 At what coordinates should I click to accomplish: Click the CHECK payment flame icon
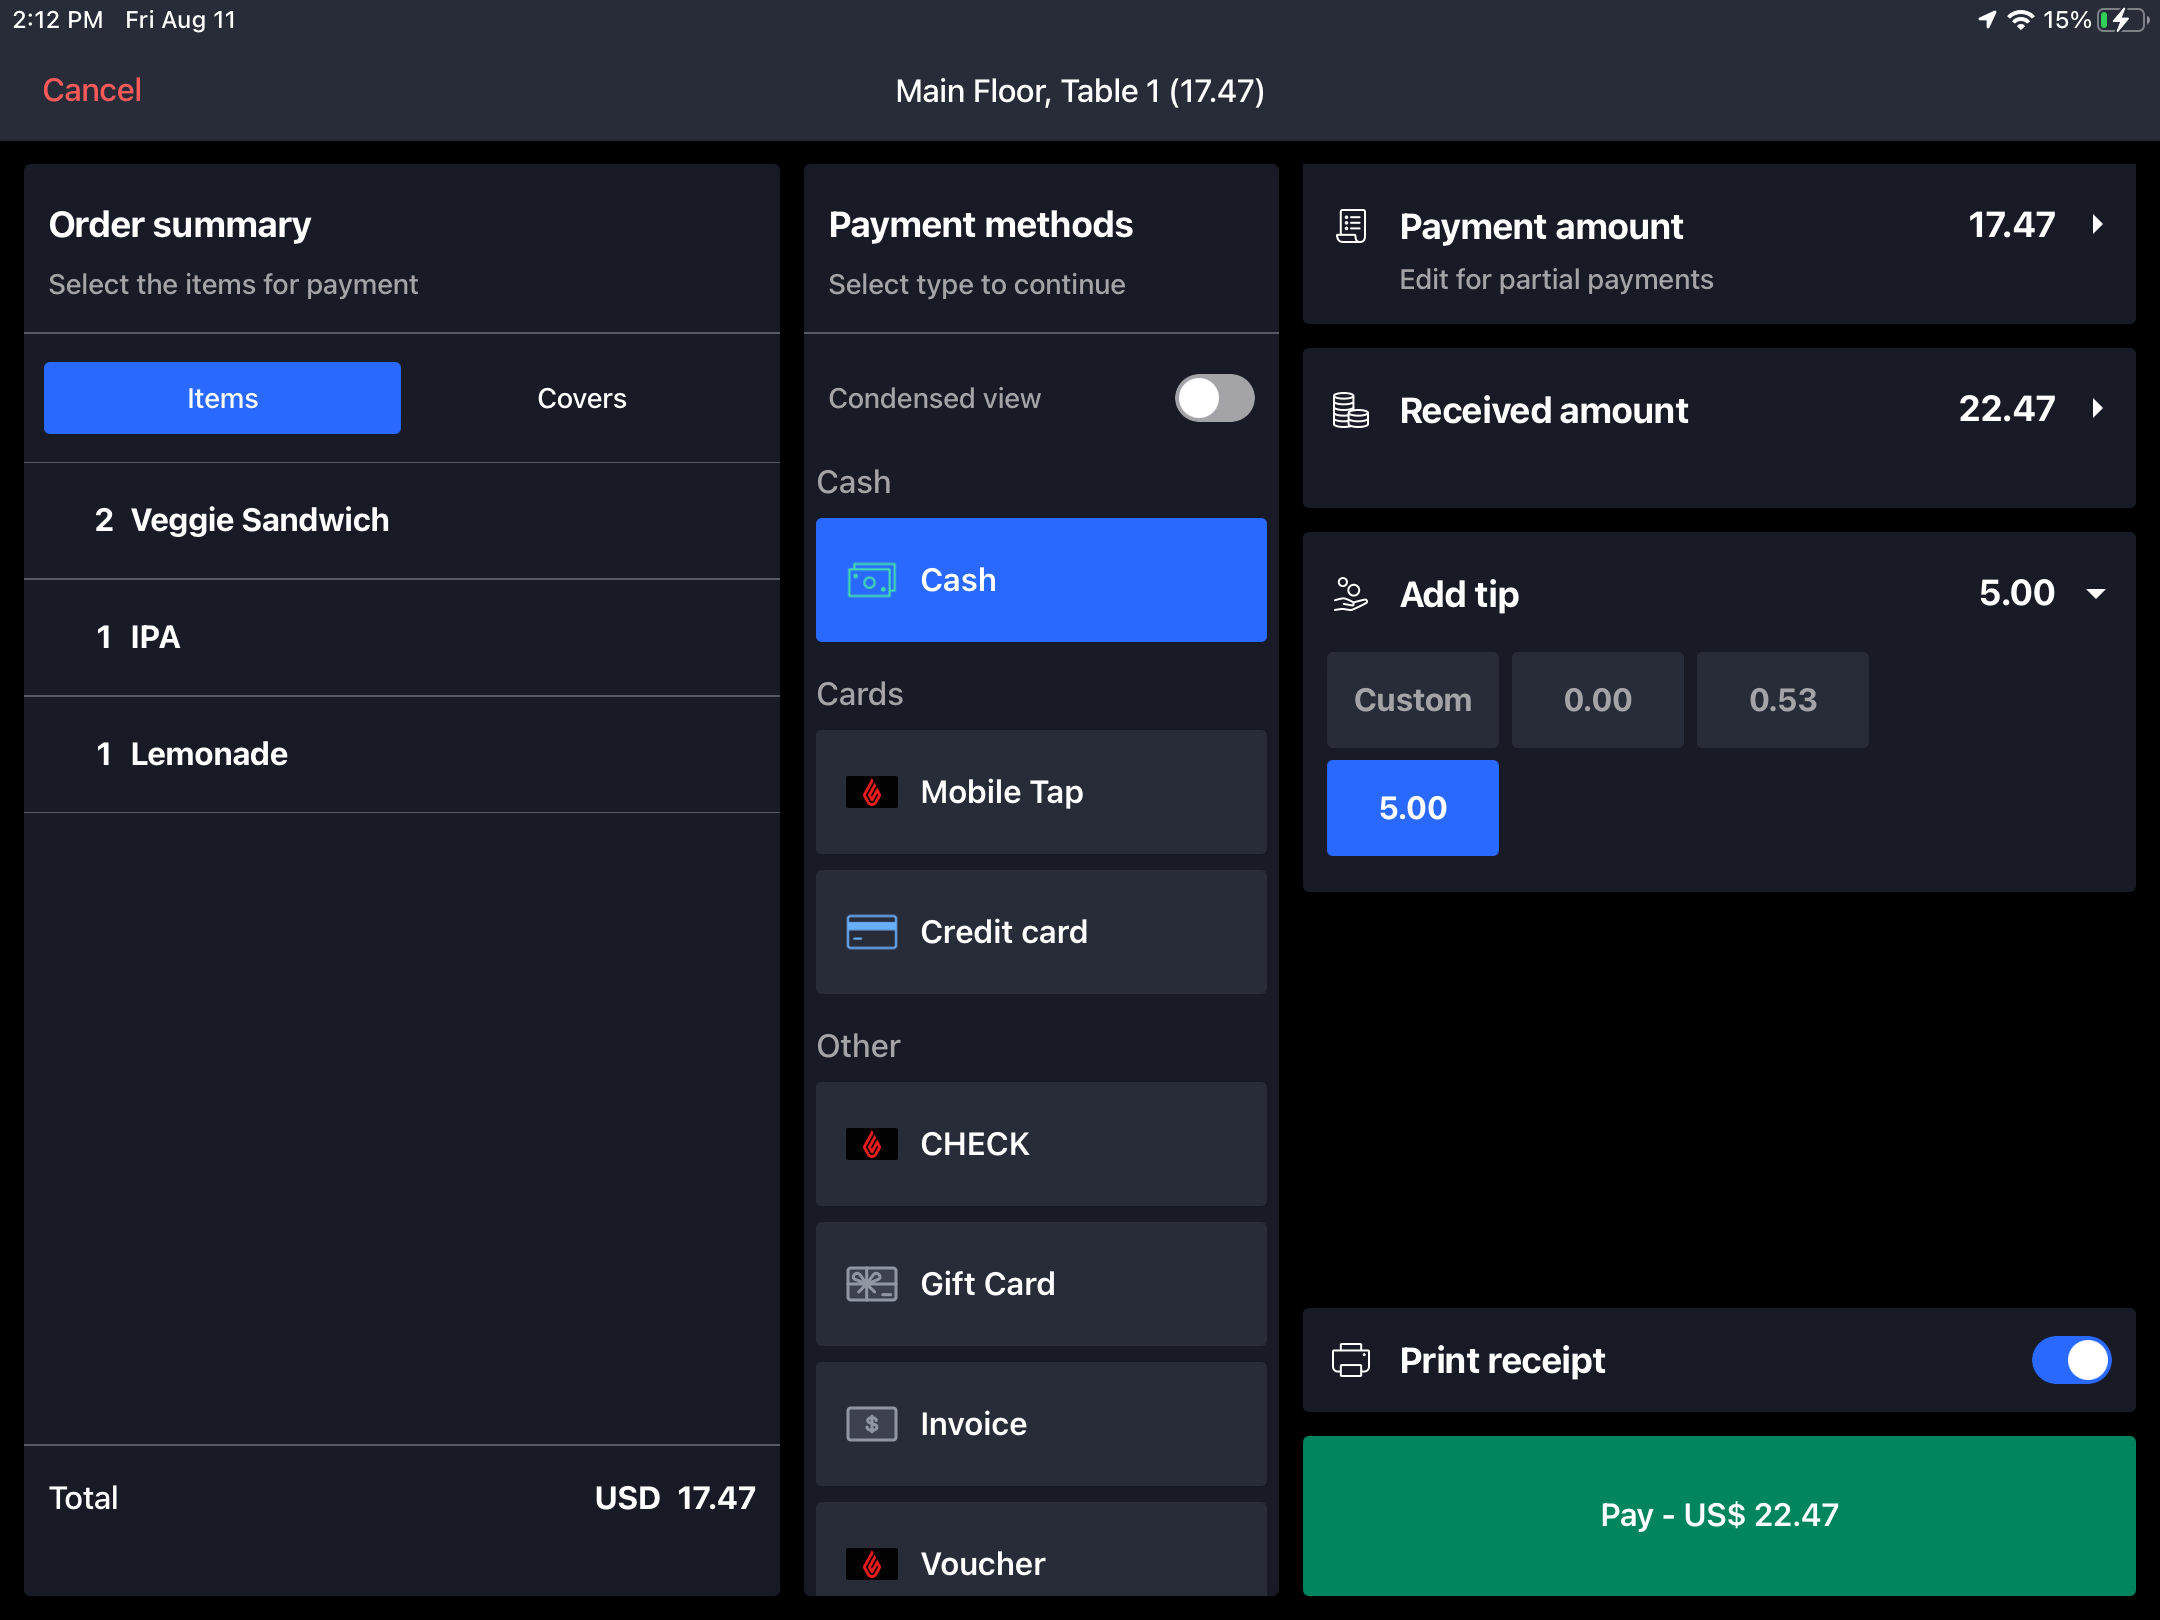tap(871, 1144)
